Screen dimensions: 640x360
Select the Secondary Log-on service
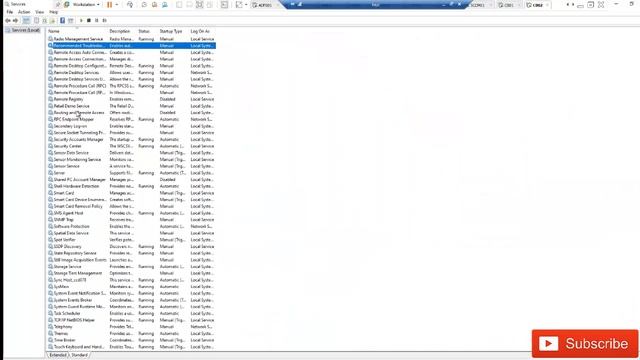131,126
